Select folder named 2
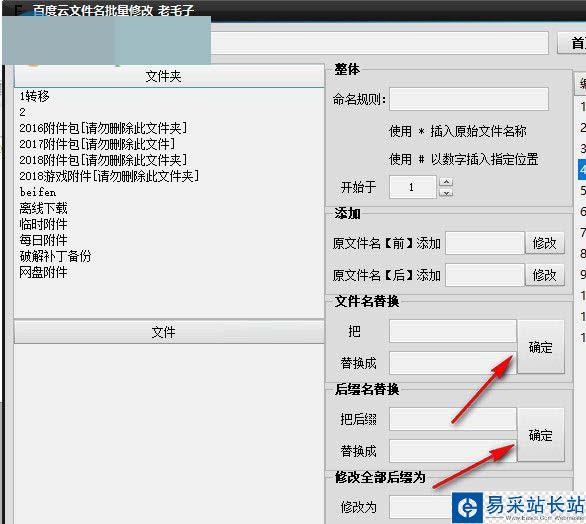The width and height of the screenshot is (586, 524). 23,112
